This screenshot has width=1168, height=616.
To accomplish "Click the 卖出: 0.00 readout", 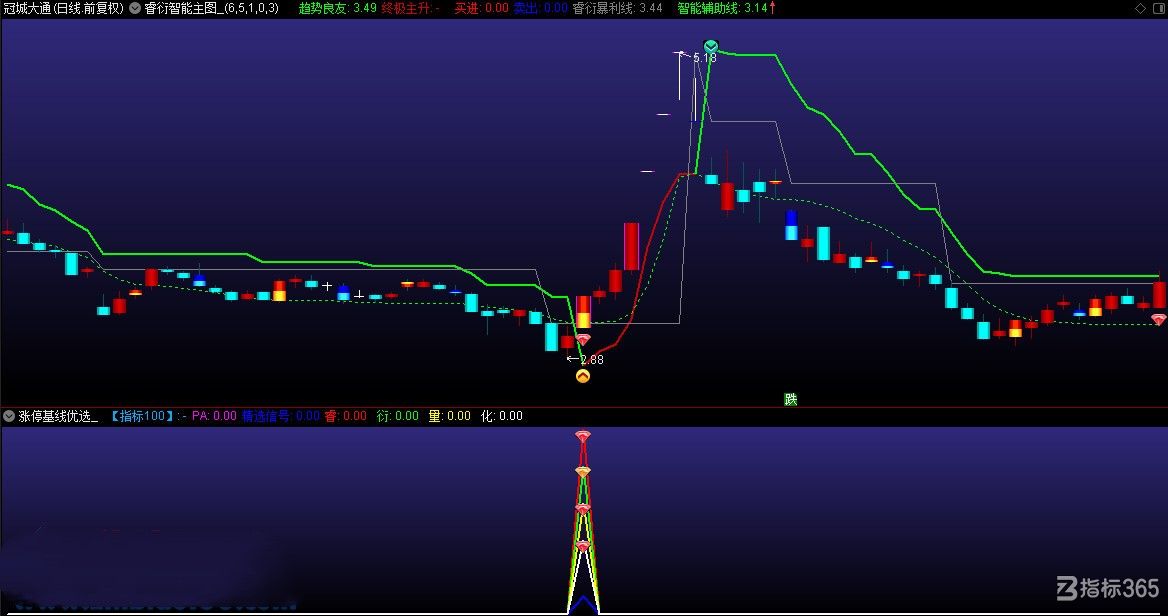I will [x=541, y=8].
